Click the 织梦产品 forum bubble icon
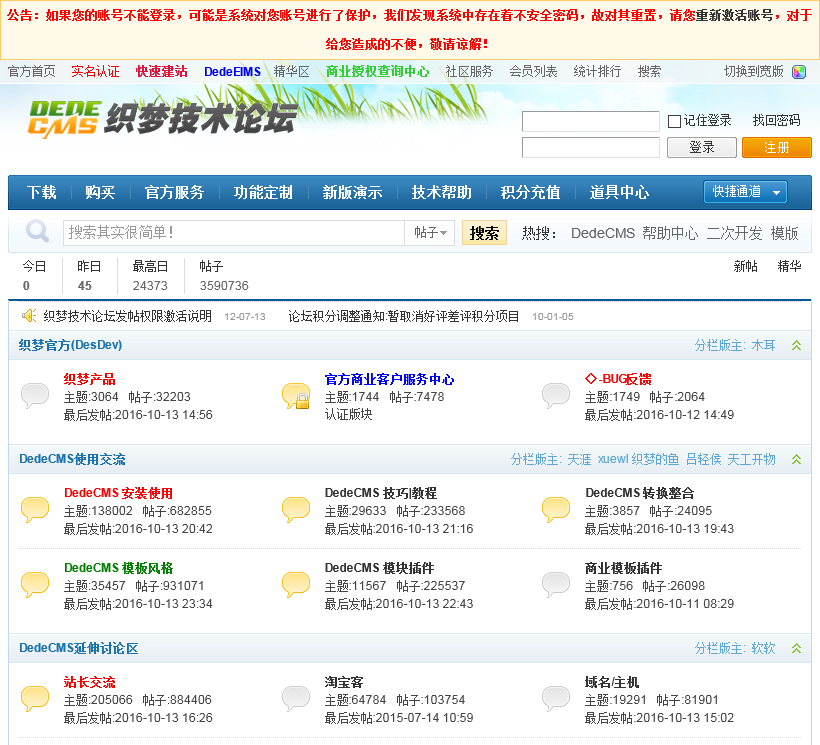 tap(35, 396)
